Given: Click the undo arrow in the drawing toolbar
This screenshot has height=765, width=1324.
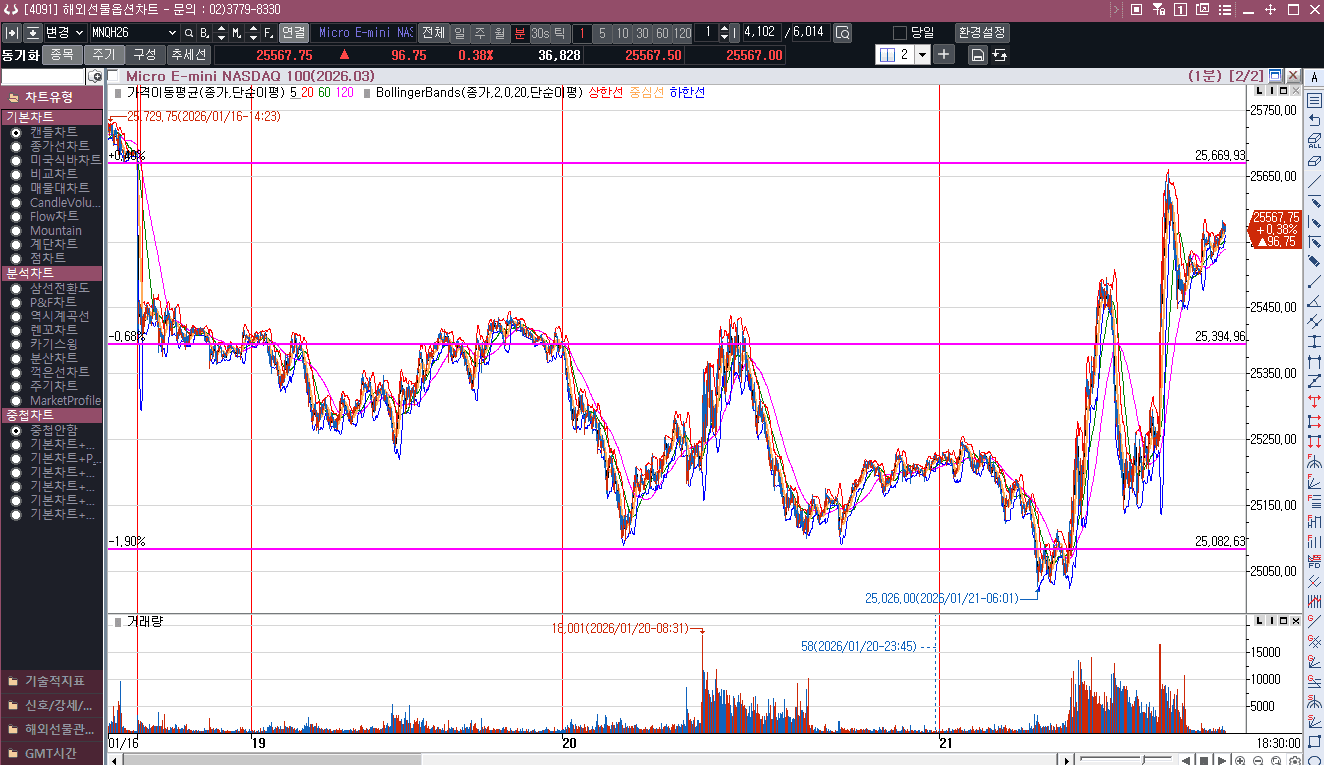Looking at the screenshot, I should click(1314, 120).
